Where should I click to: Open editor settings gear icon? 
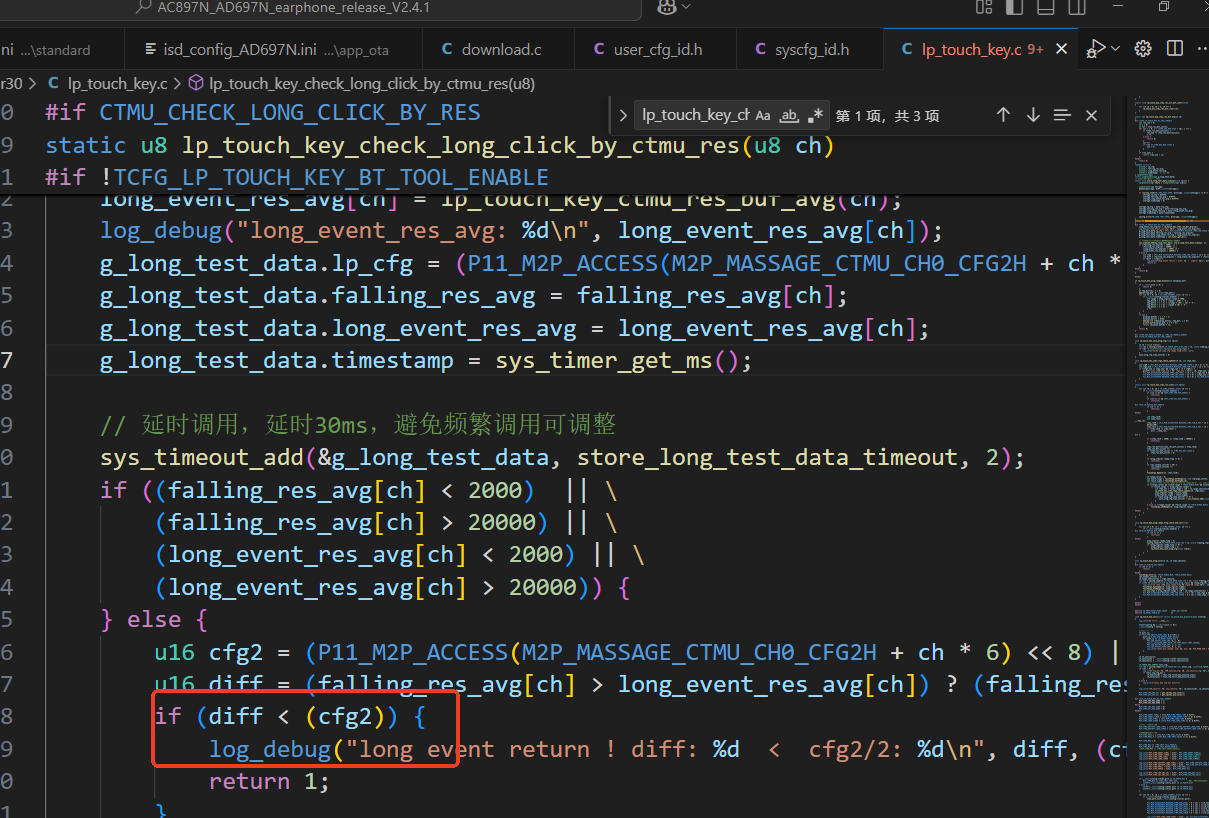click(x=1144, y=48)
